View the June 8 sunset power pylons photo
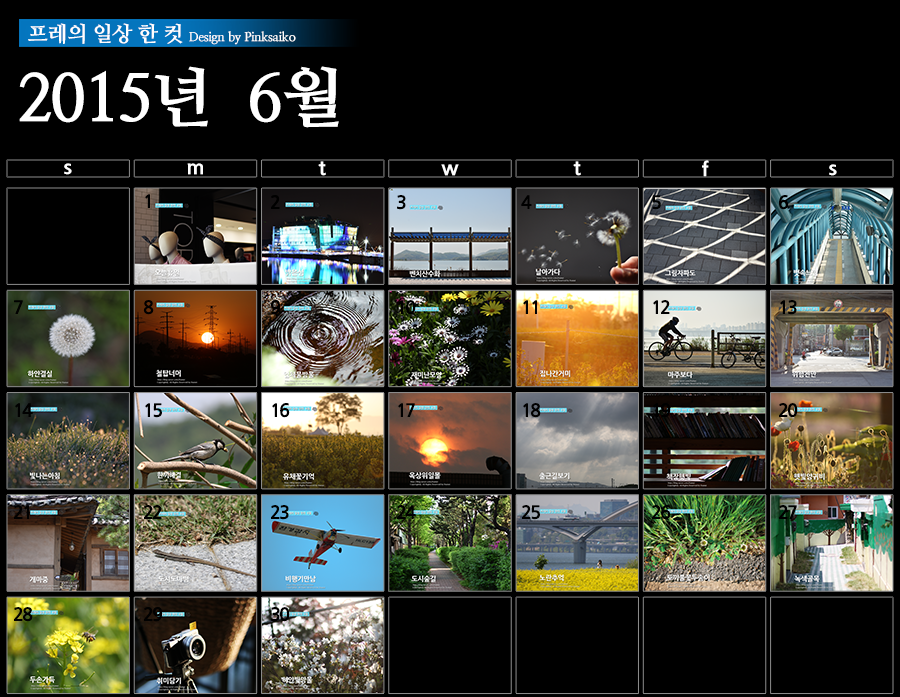The width and height of the screenshot is (900, 697). coord(195,339)
